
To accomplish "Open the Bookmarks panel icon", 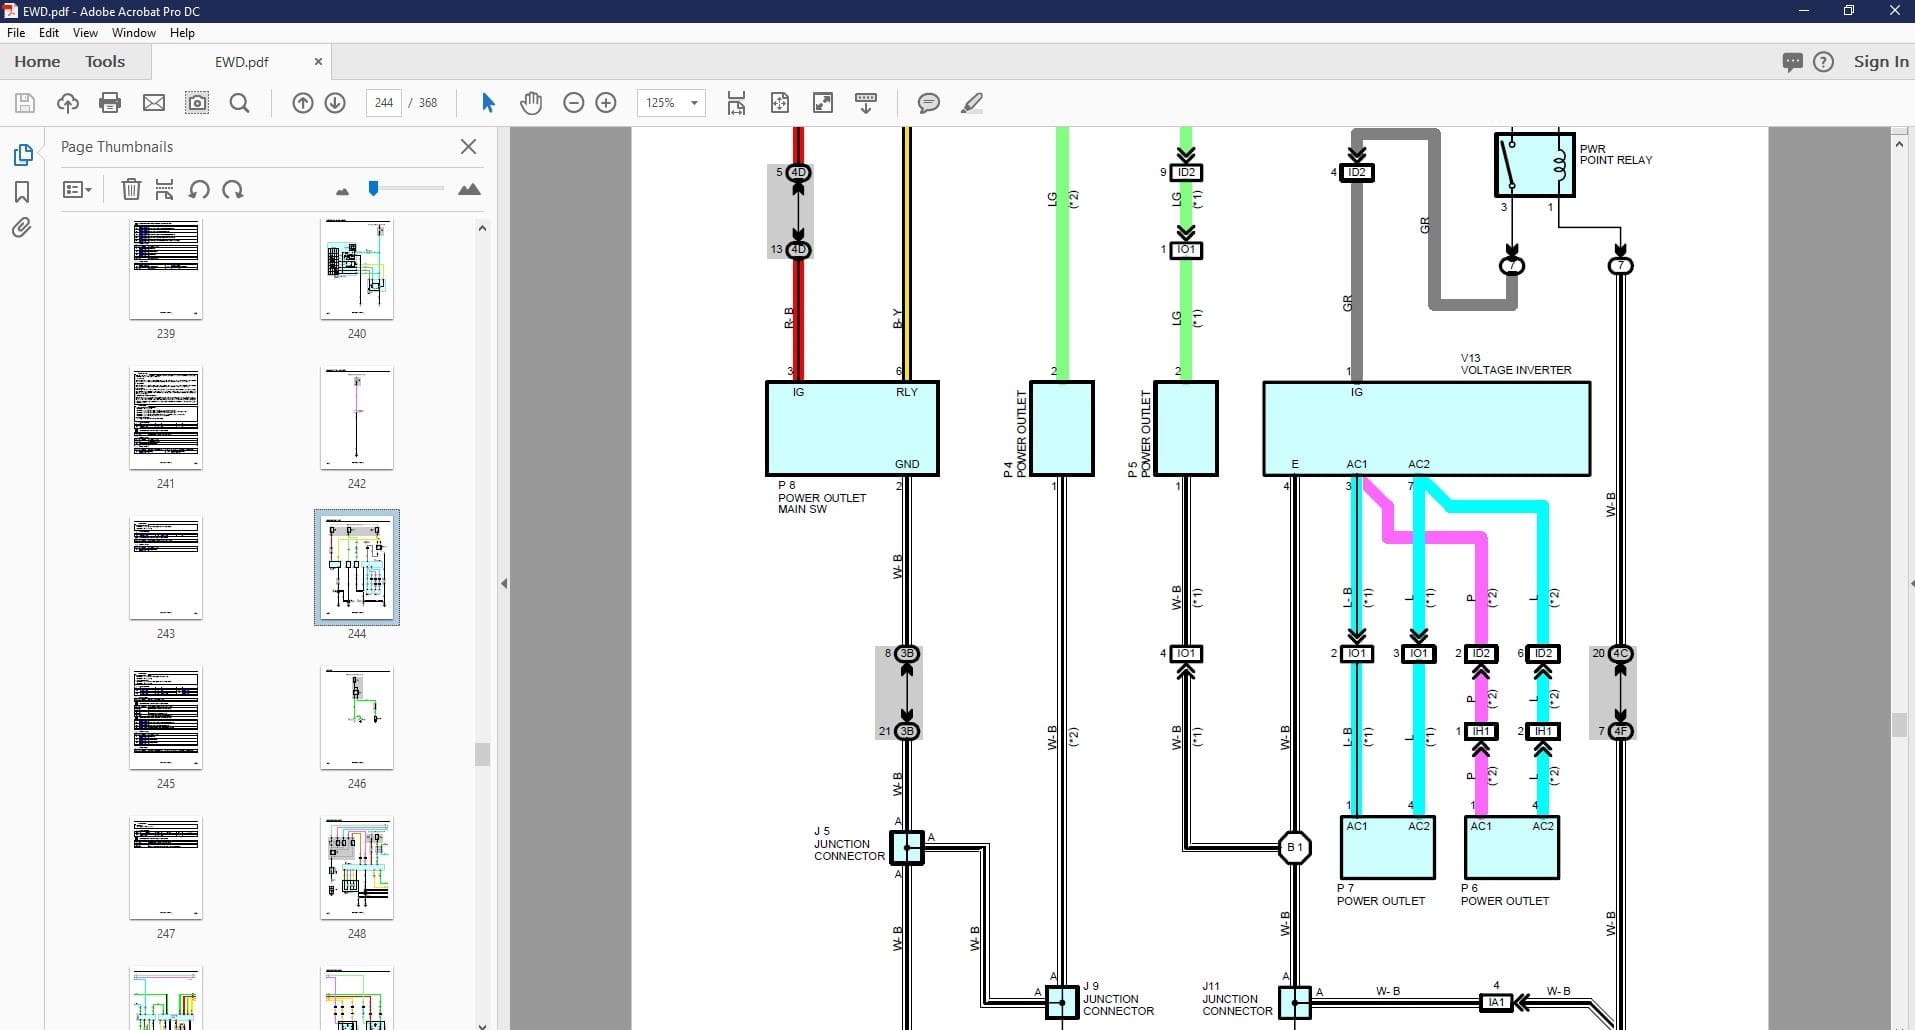I will pyautogui.click(x=22, y=192).
